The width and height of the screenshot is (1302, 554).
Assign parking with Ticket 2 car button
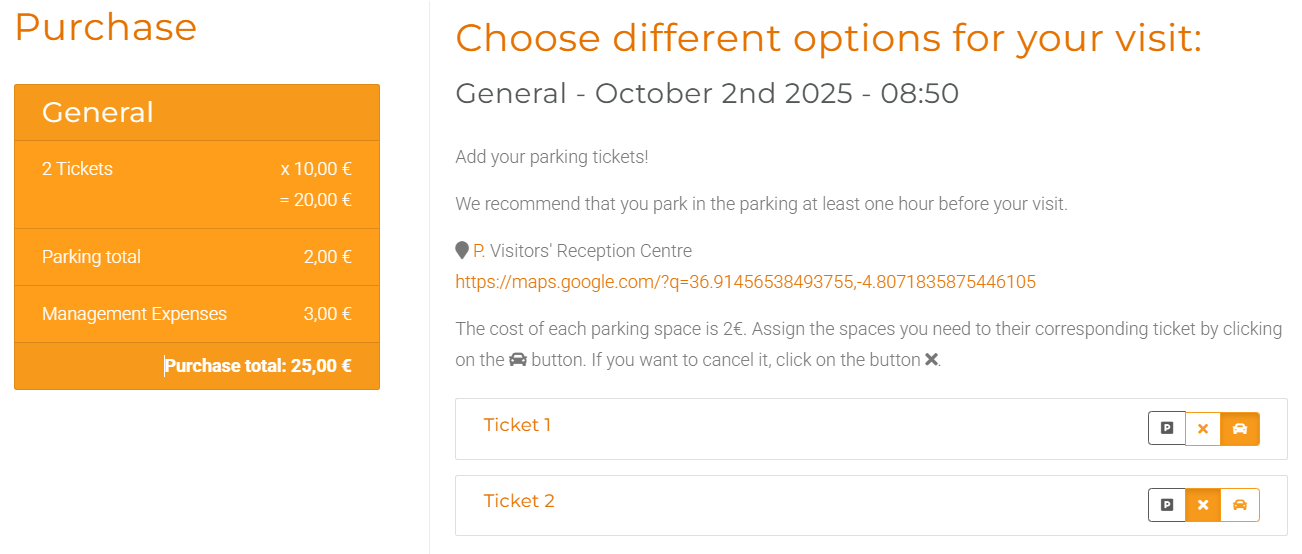pyautogui.click(x=1240, y=505)
